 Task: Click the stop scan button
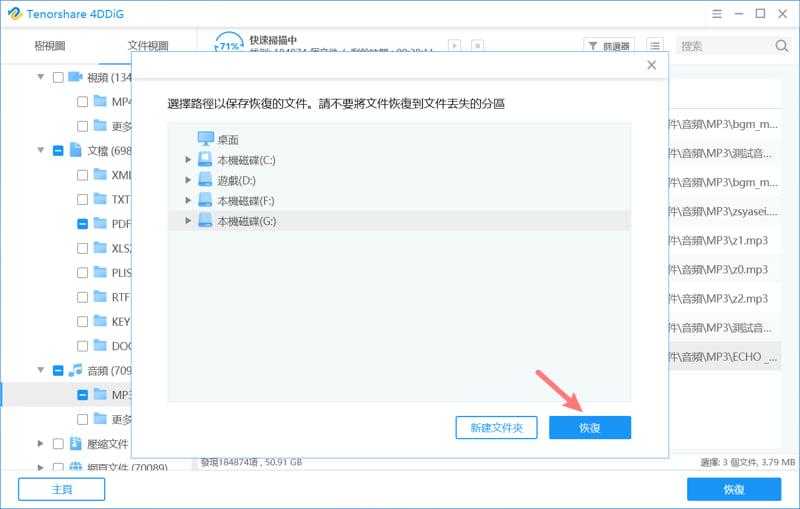[x=478, y=46]
